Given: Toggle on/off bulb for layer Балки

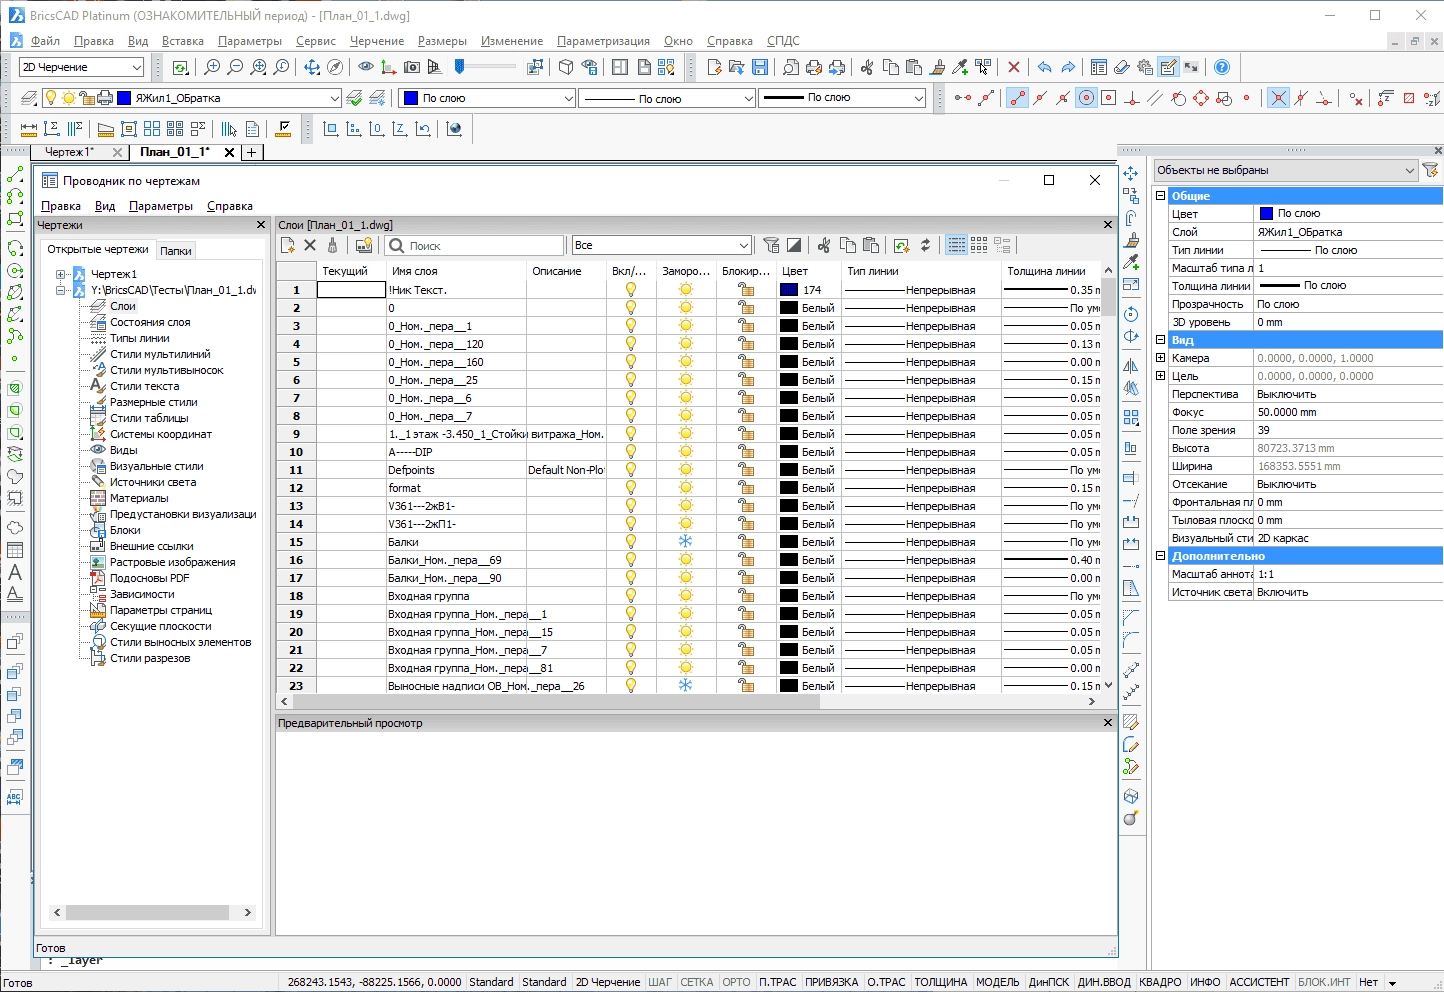Looking at the screenshot, I should pyautogui.click(x=631, y=541).
